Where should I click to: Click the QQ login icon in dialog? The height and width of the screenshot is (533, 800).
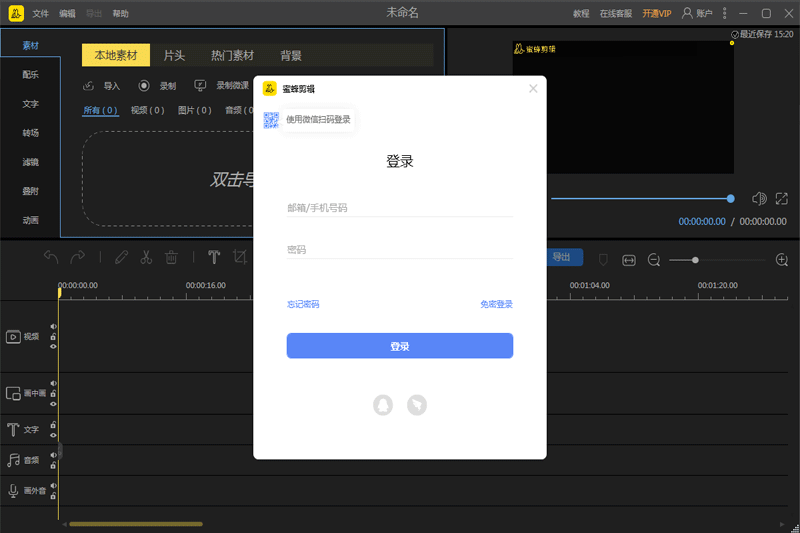click(383, 404)
